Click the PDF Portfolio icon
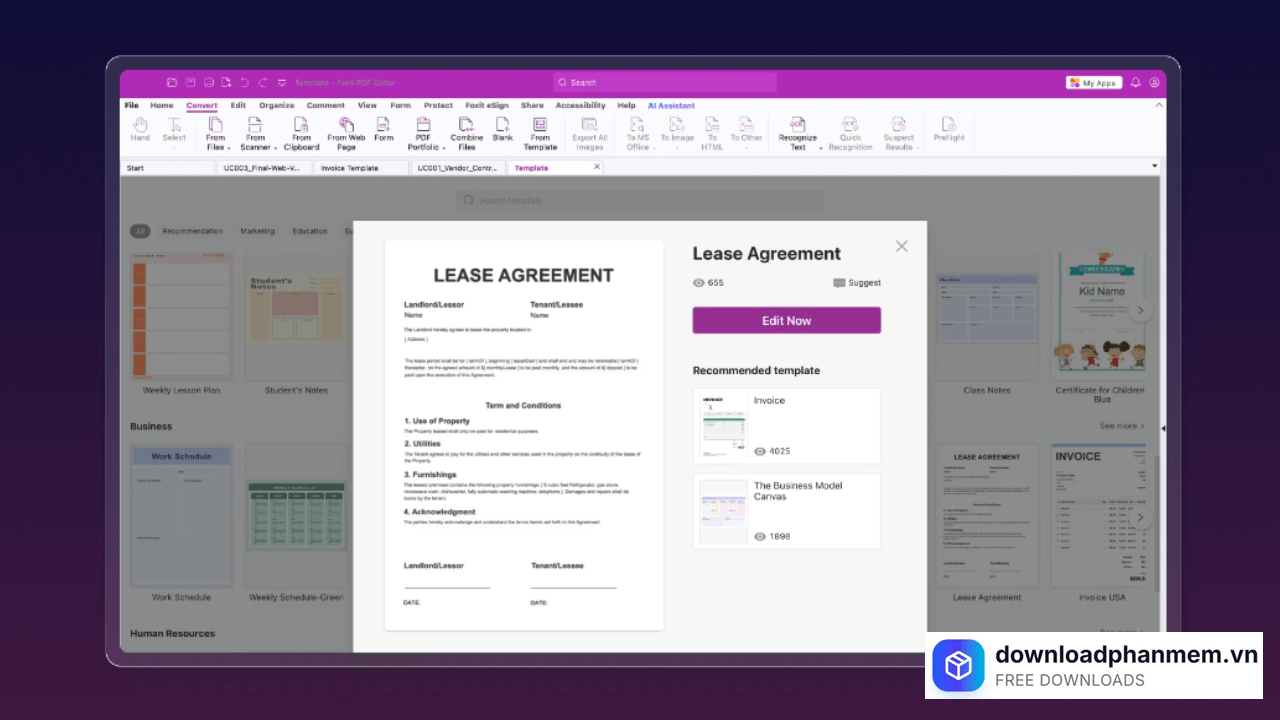1280x720 pixels. click(x=423, y=125)
